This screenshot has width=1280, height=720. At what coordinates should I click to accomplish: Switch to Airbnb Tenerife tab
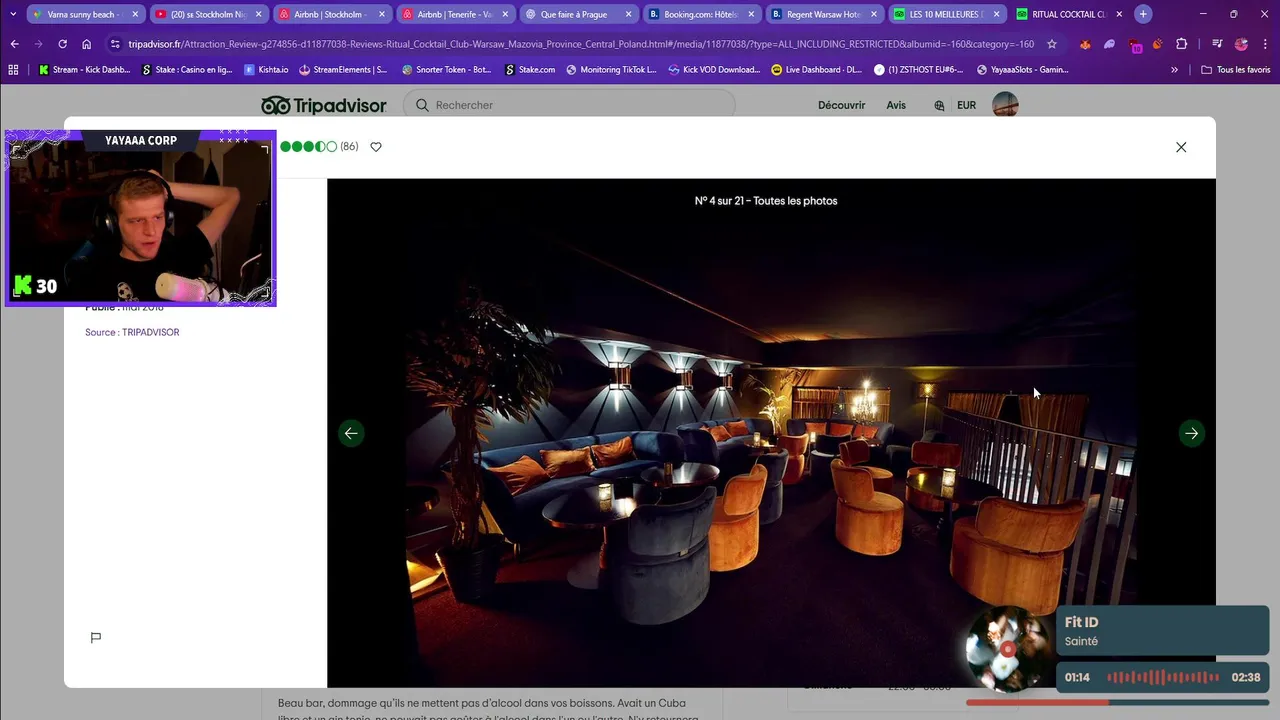point(455,14)
